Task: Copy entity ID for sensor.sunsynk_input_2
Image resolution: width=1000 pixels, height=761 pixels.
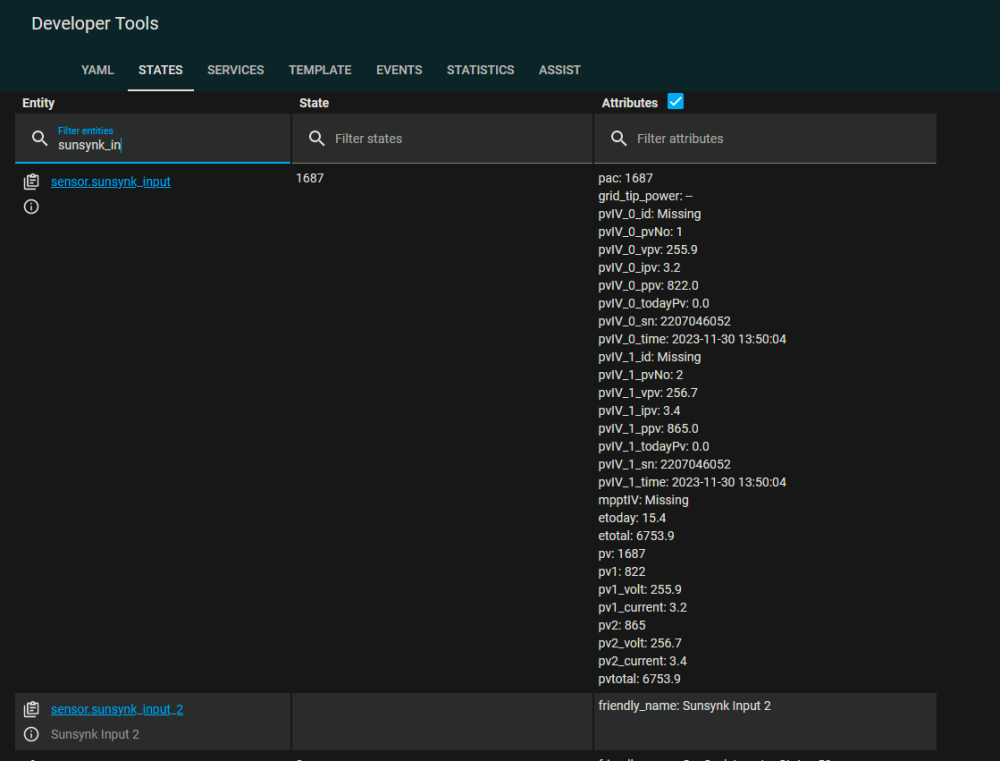Action: tap(31, 709)
